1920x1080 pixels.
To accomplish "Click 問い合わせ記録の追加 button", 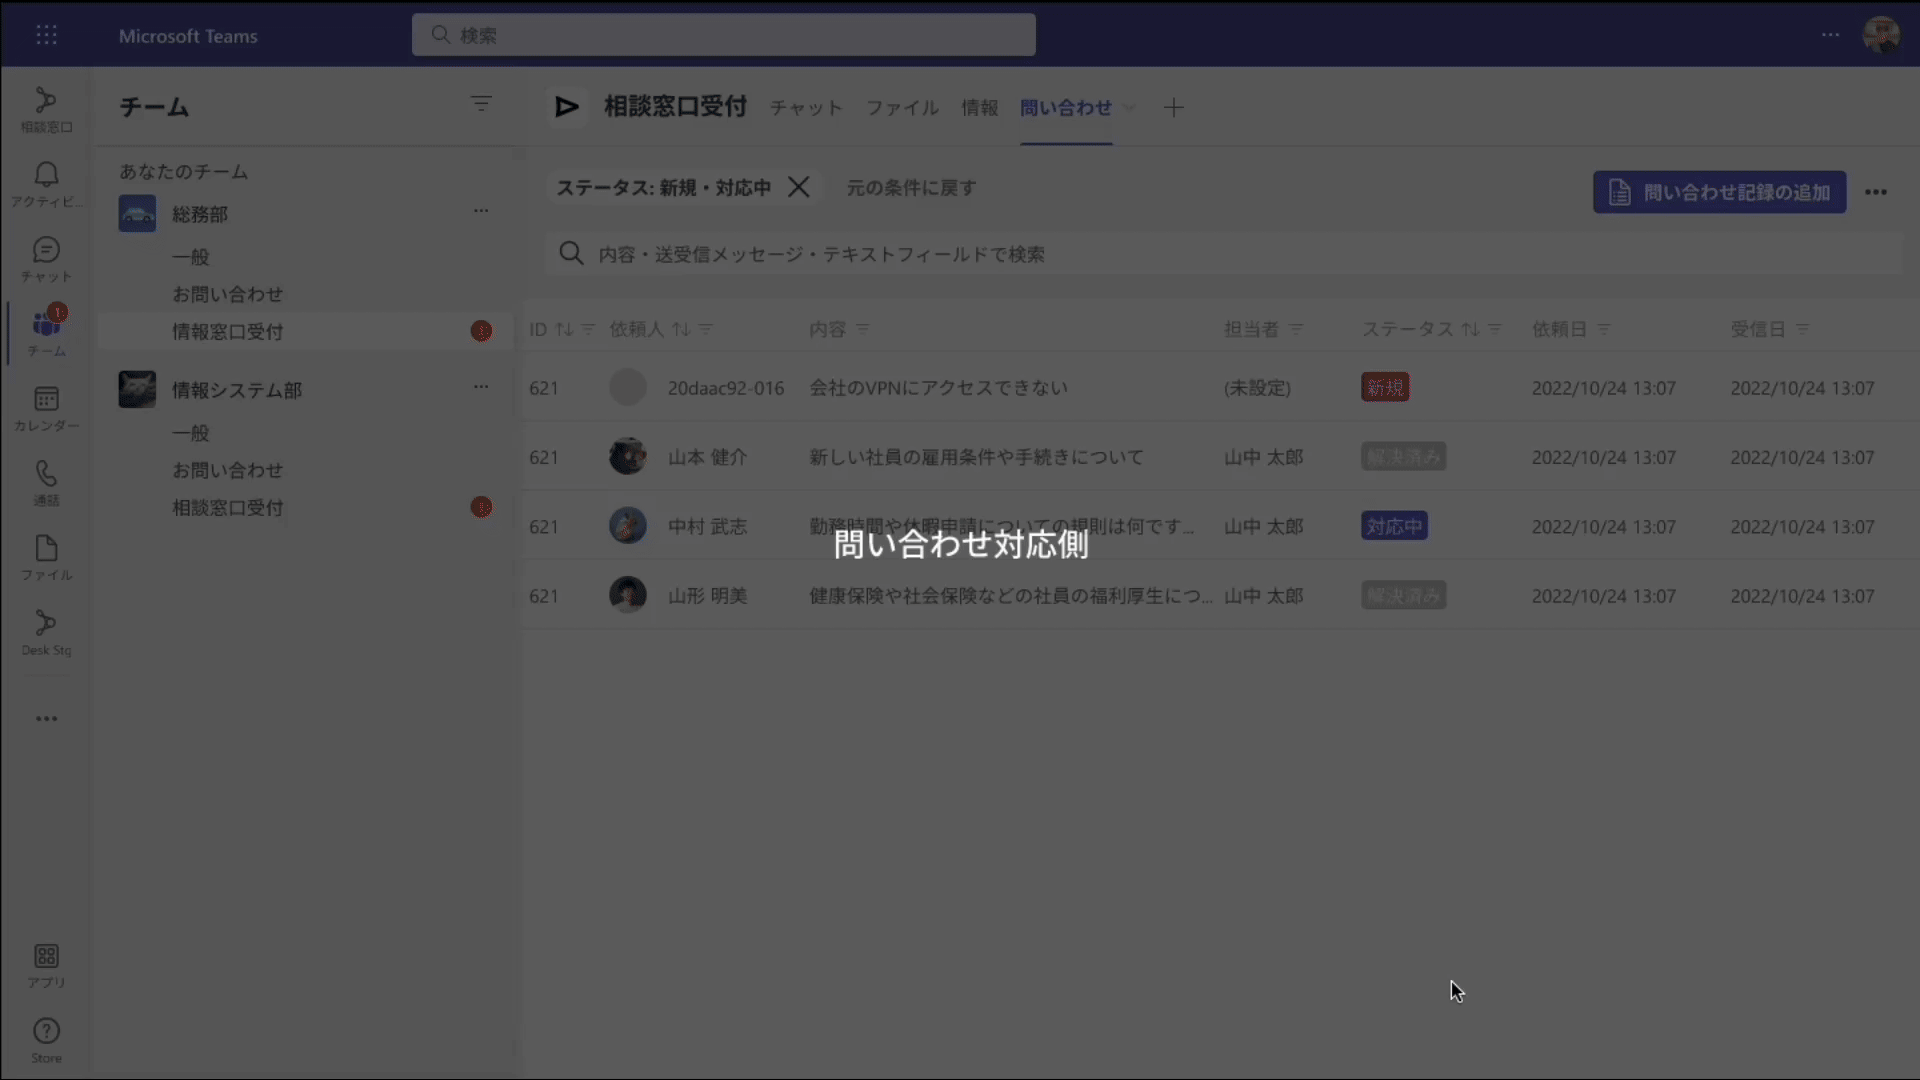I will [x=1719, y=192].
